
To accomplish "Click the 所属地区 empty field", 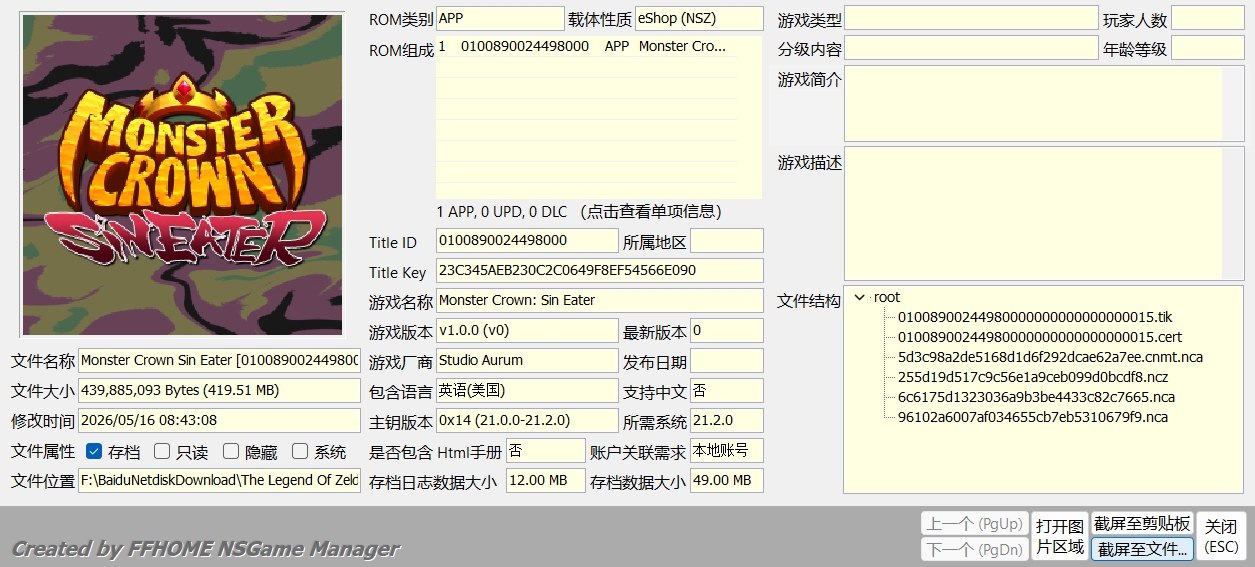I will pyautogui.click(x=727, y=241).
